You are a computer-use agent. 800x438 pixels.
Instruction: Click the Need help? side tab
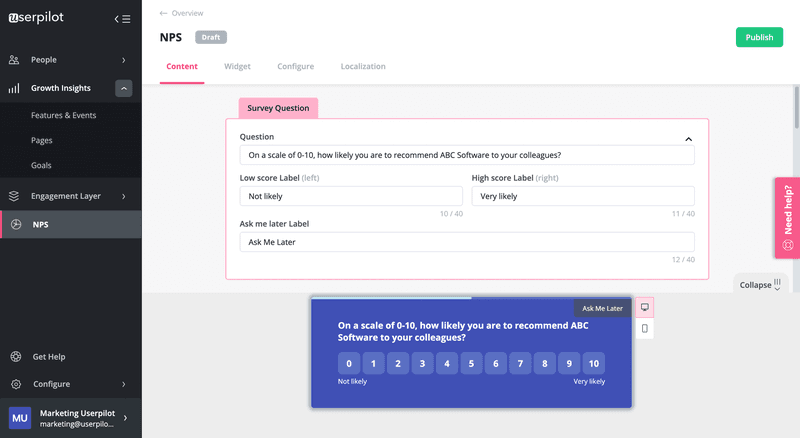787,218
